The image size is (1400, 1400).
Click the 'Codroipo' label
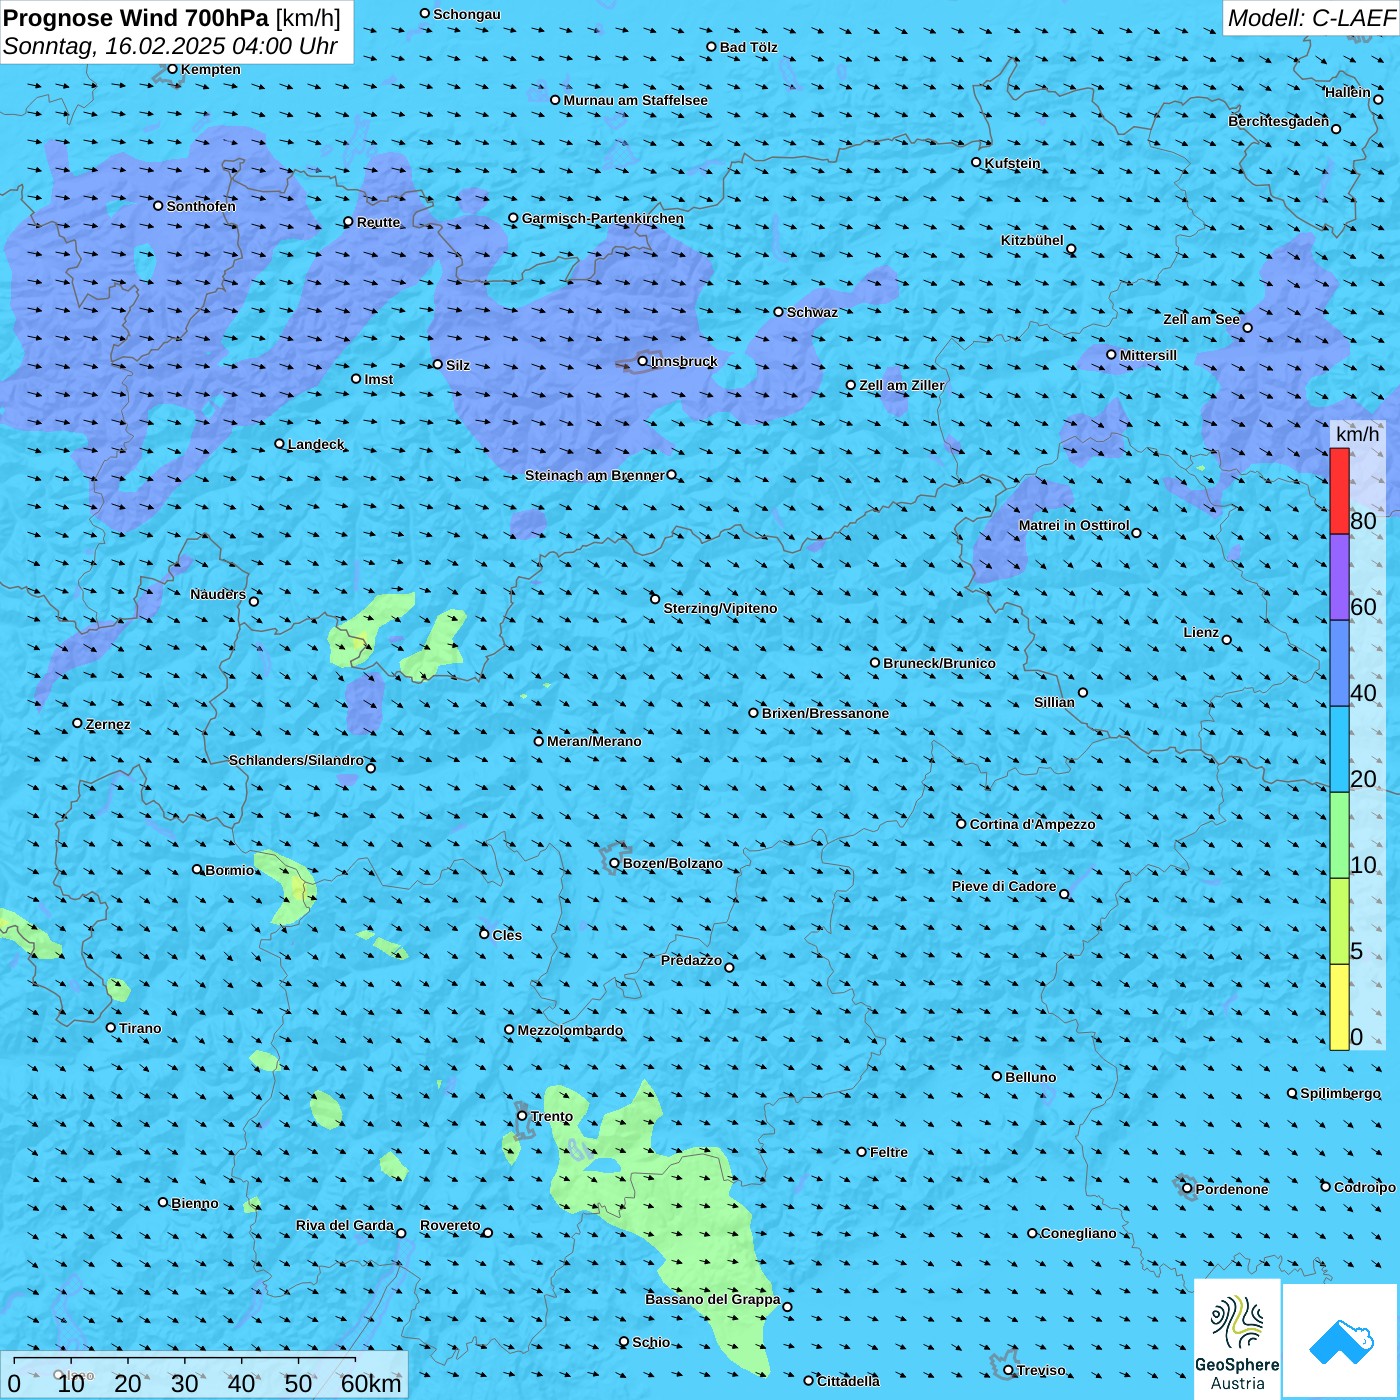(1365, 1187)
